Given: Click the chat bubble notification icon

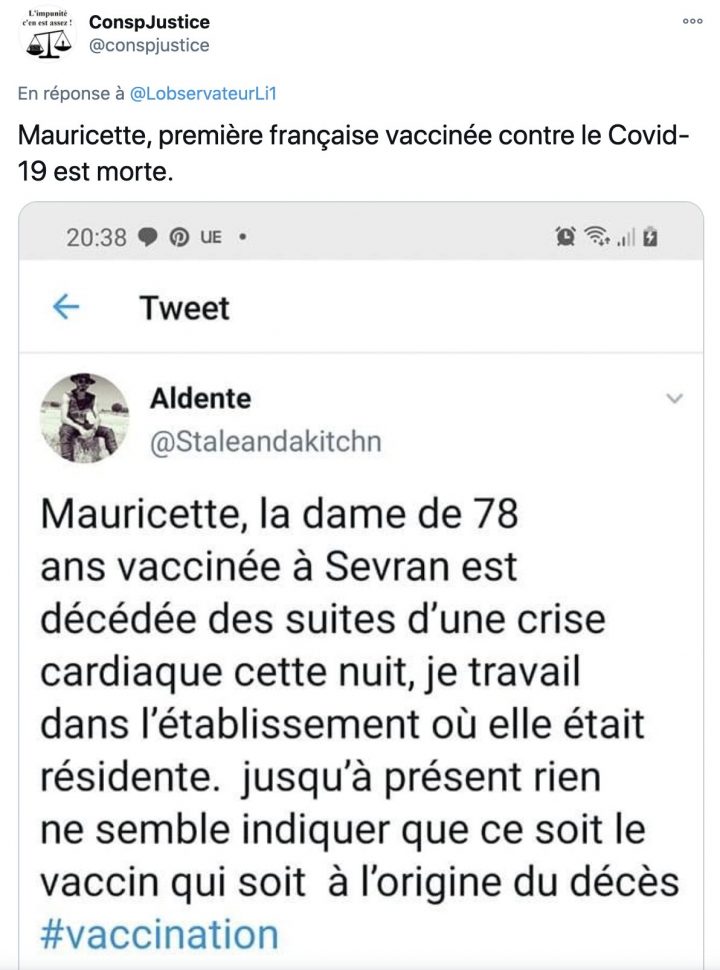Looking at the screenshot, I should coord(147,237).
